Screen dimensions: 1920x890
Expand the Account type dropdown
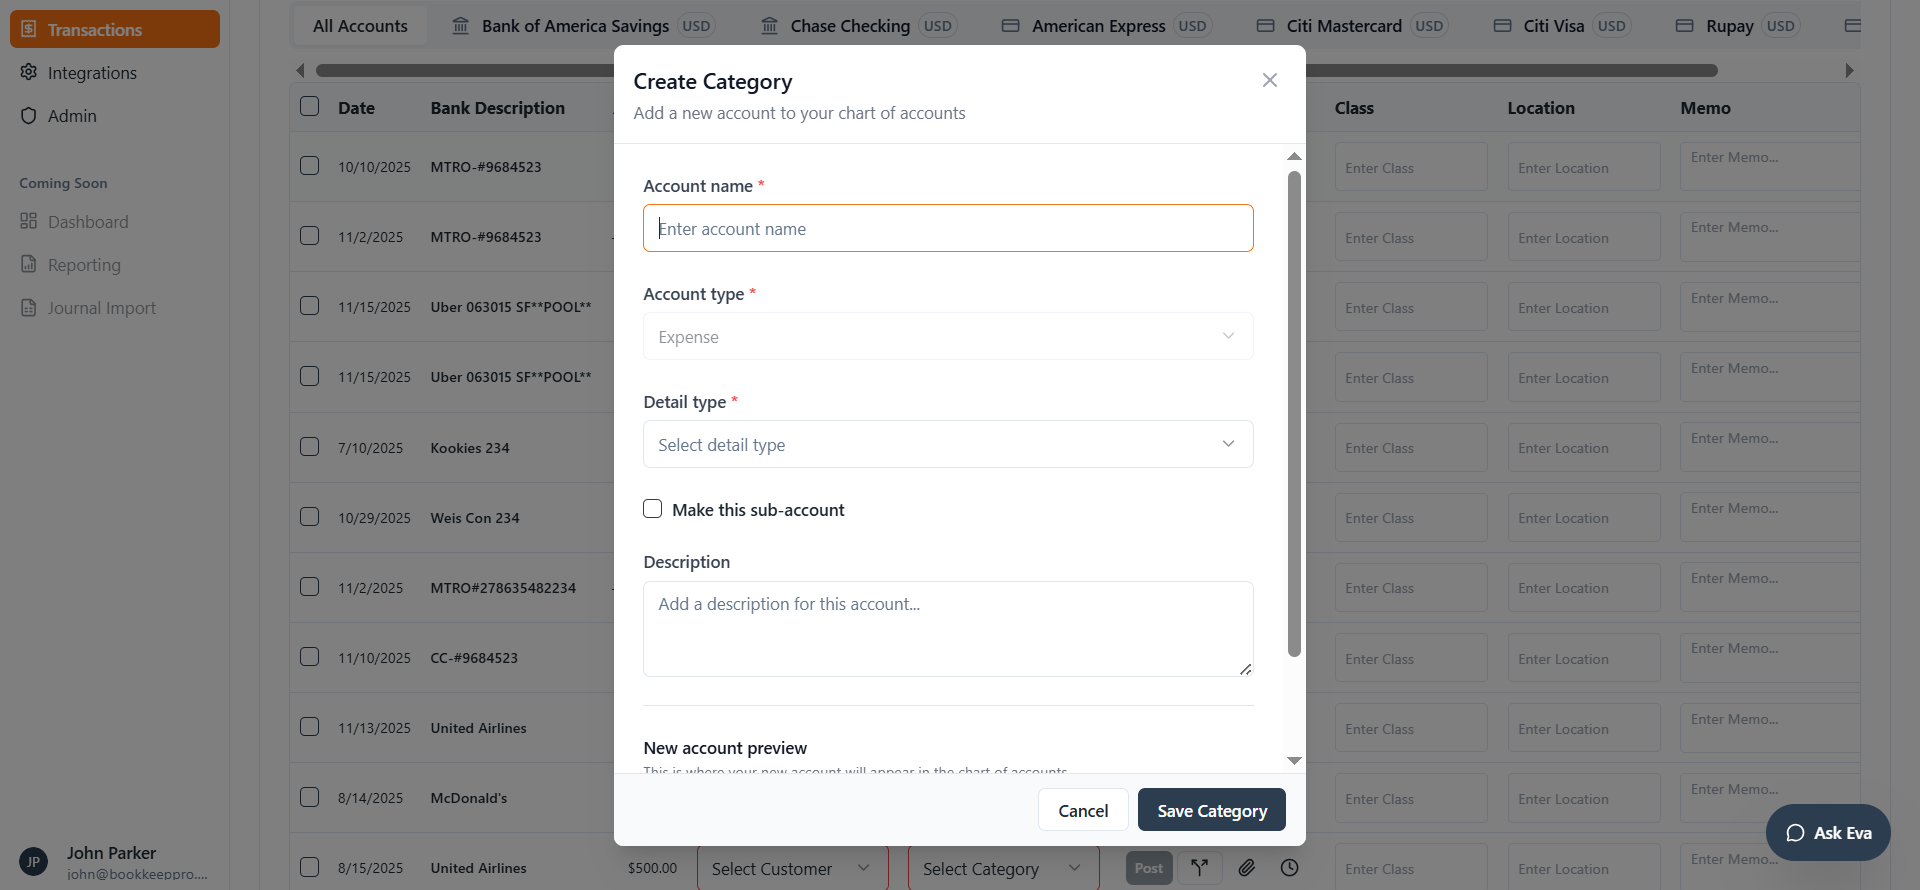(x=947, y=336)
